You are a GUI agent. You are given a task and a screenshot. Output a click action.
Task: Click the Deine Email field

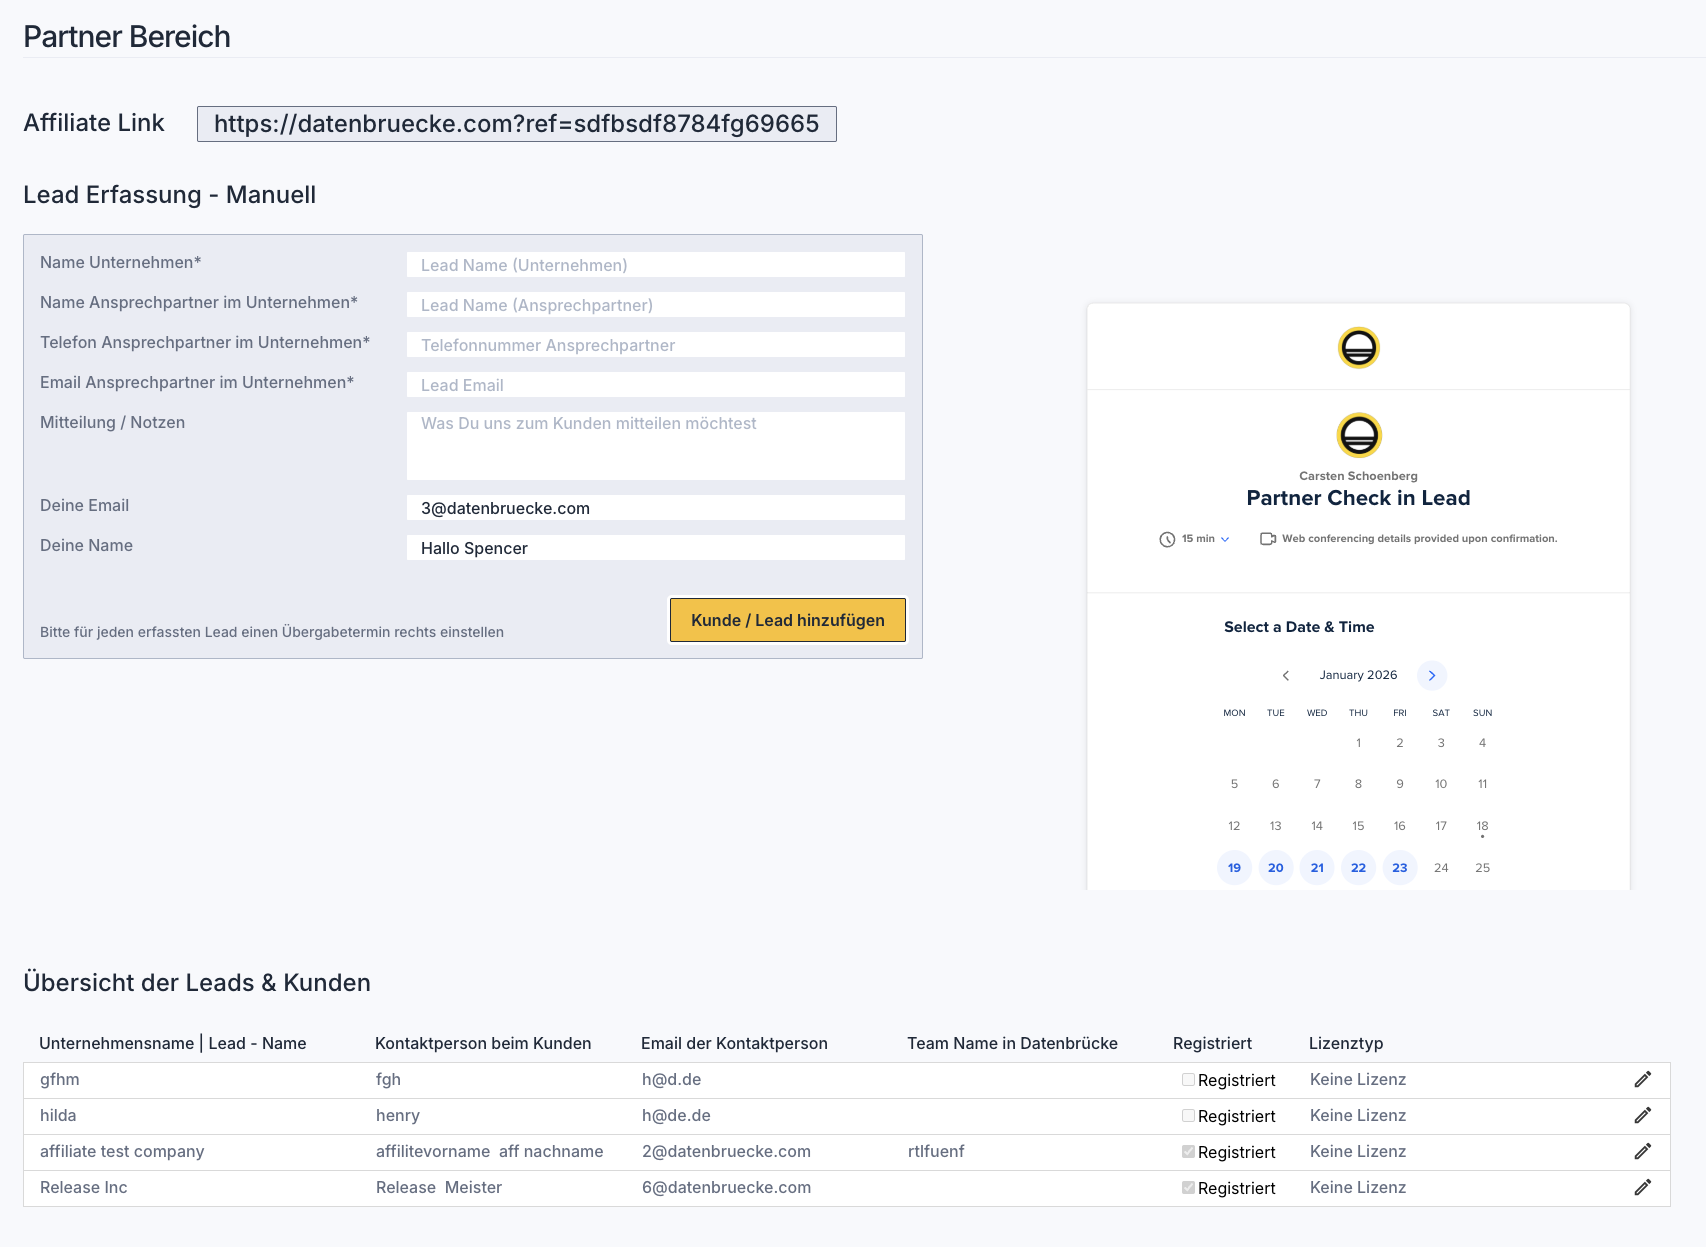(x=656, y=508)
